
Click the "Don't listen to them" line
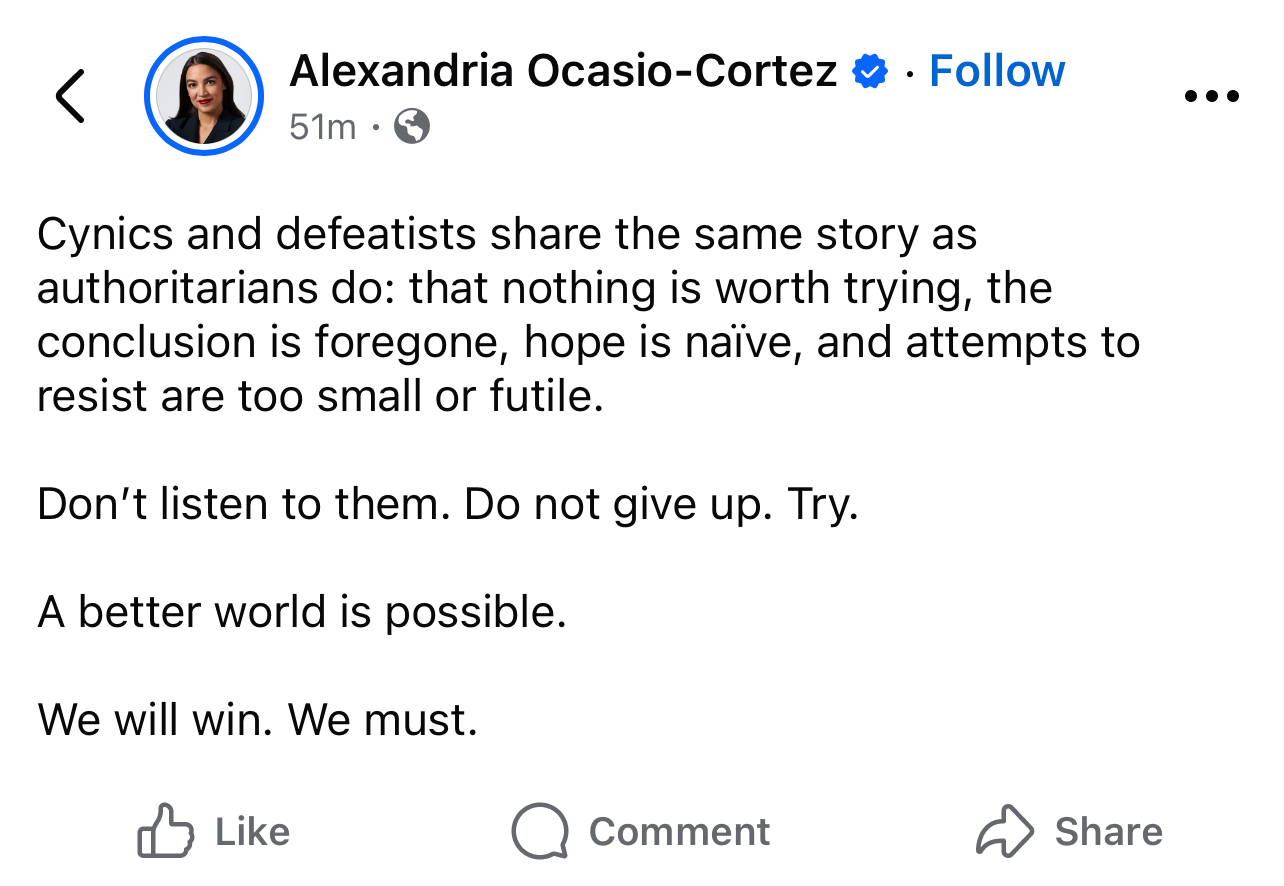click(x=238, y=505)
